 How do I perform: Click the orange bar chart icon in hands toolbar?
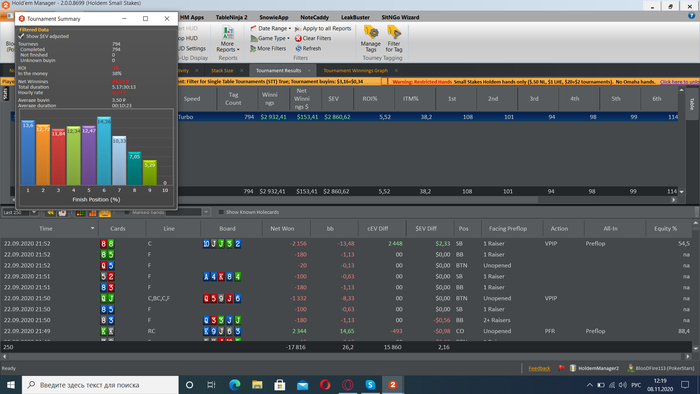pyautogui.click(x=92, y=212)
